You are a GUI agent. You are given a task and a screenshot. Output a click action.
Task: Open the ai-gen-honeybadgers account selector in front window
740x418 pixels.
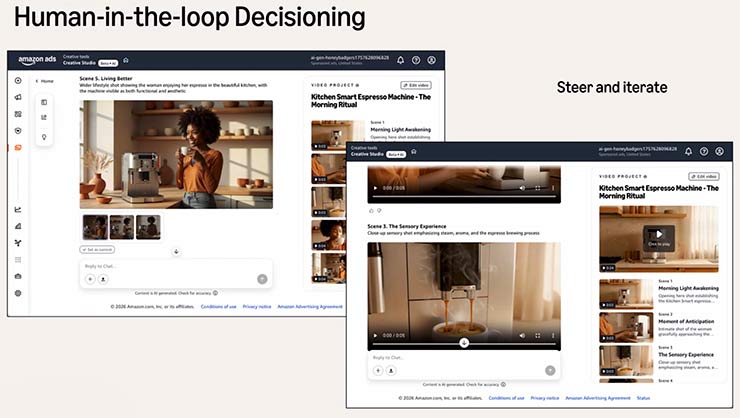[x=638, y=151]
